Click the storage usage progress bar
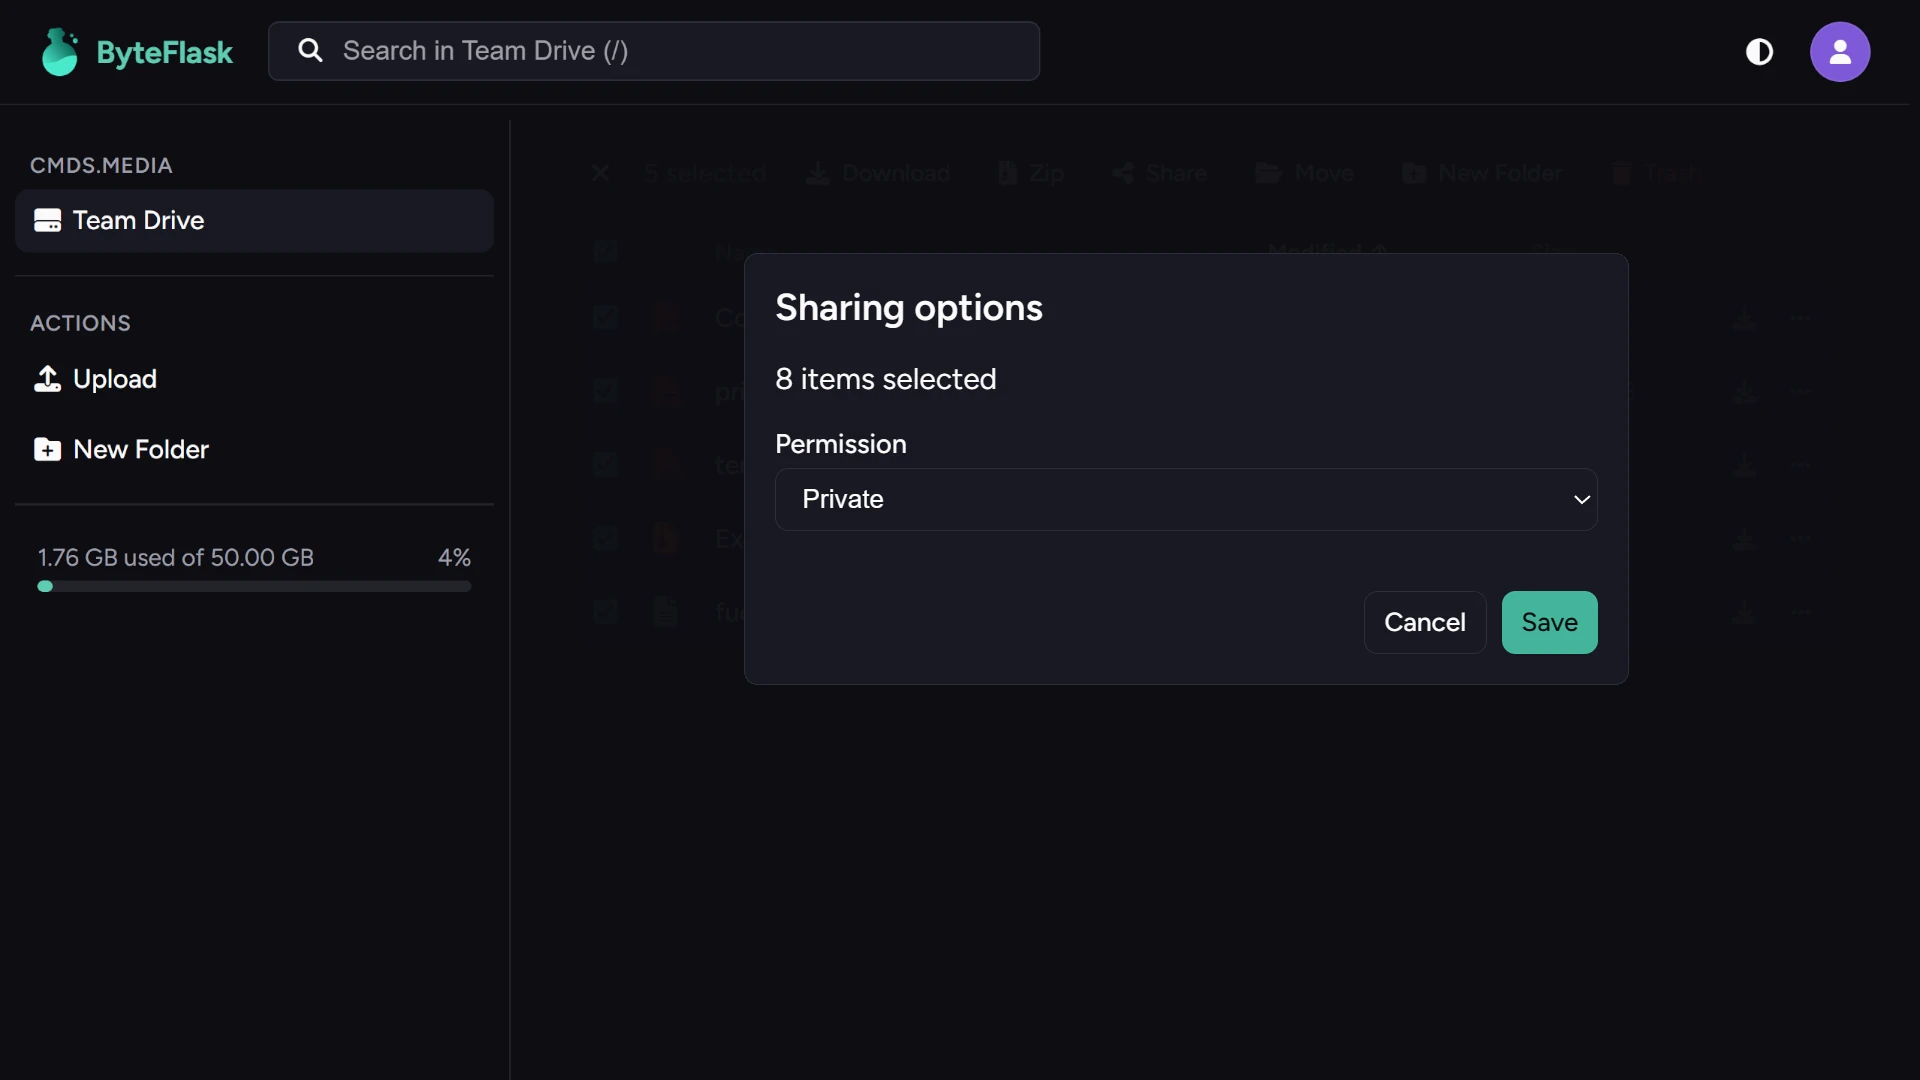Viewport: 1920px width, 1080px height. pyautogui.click(x=254, y=587)
